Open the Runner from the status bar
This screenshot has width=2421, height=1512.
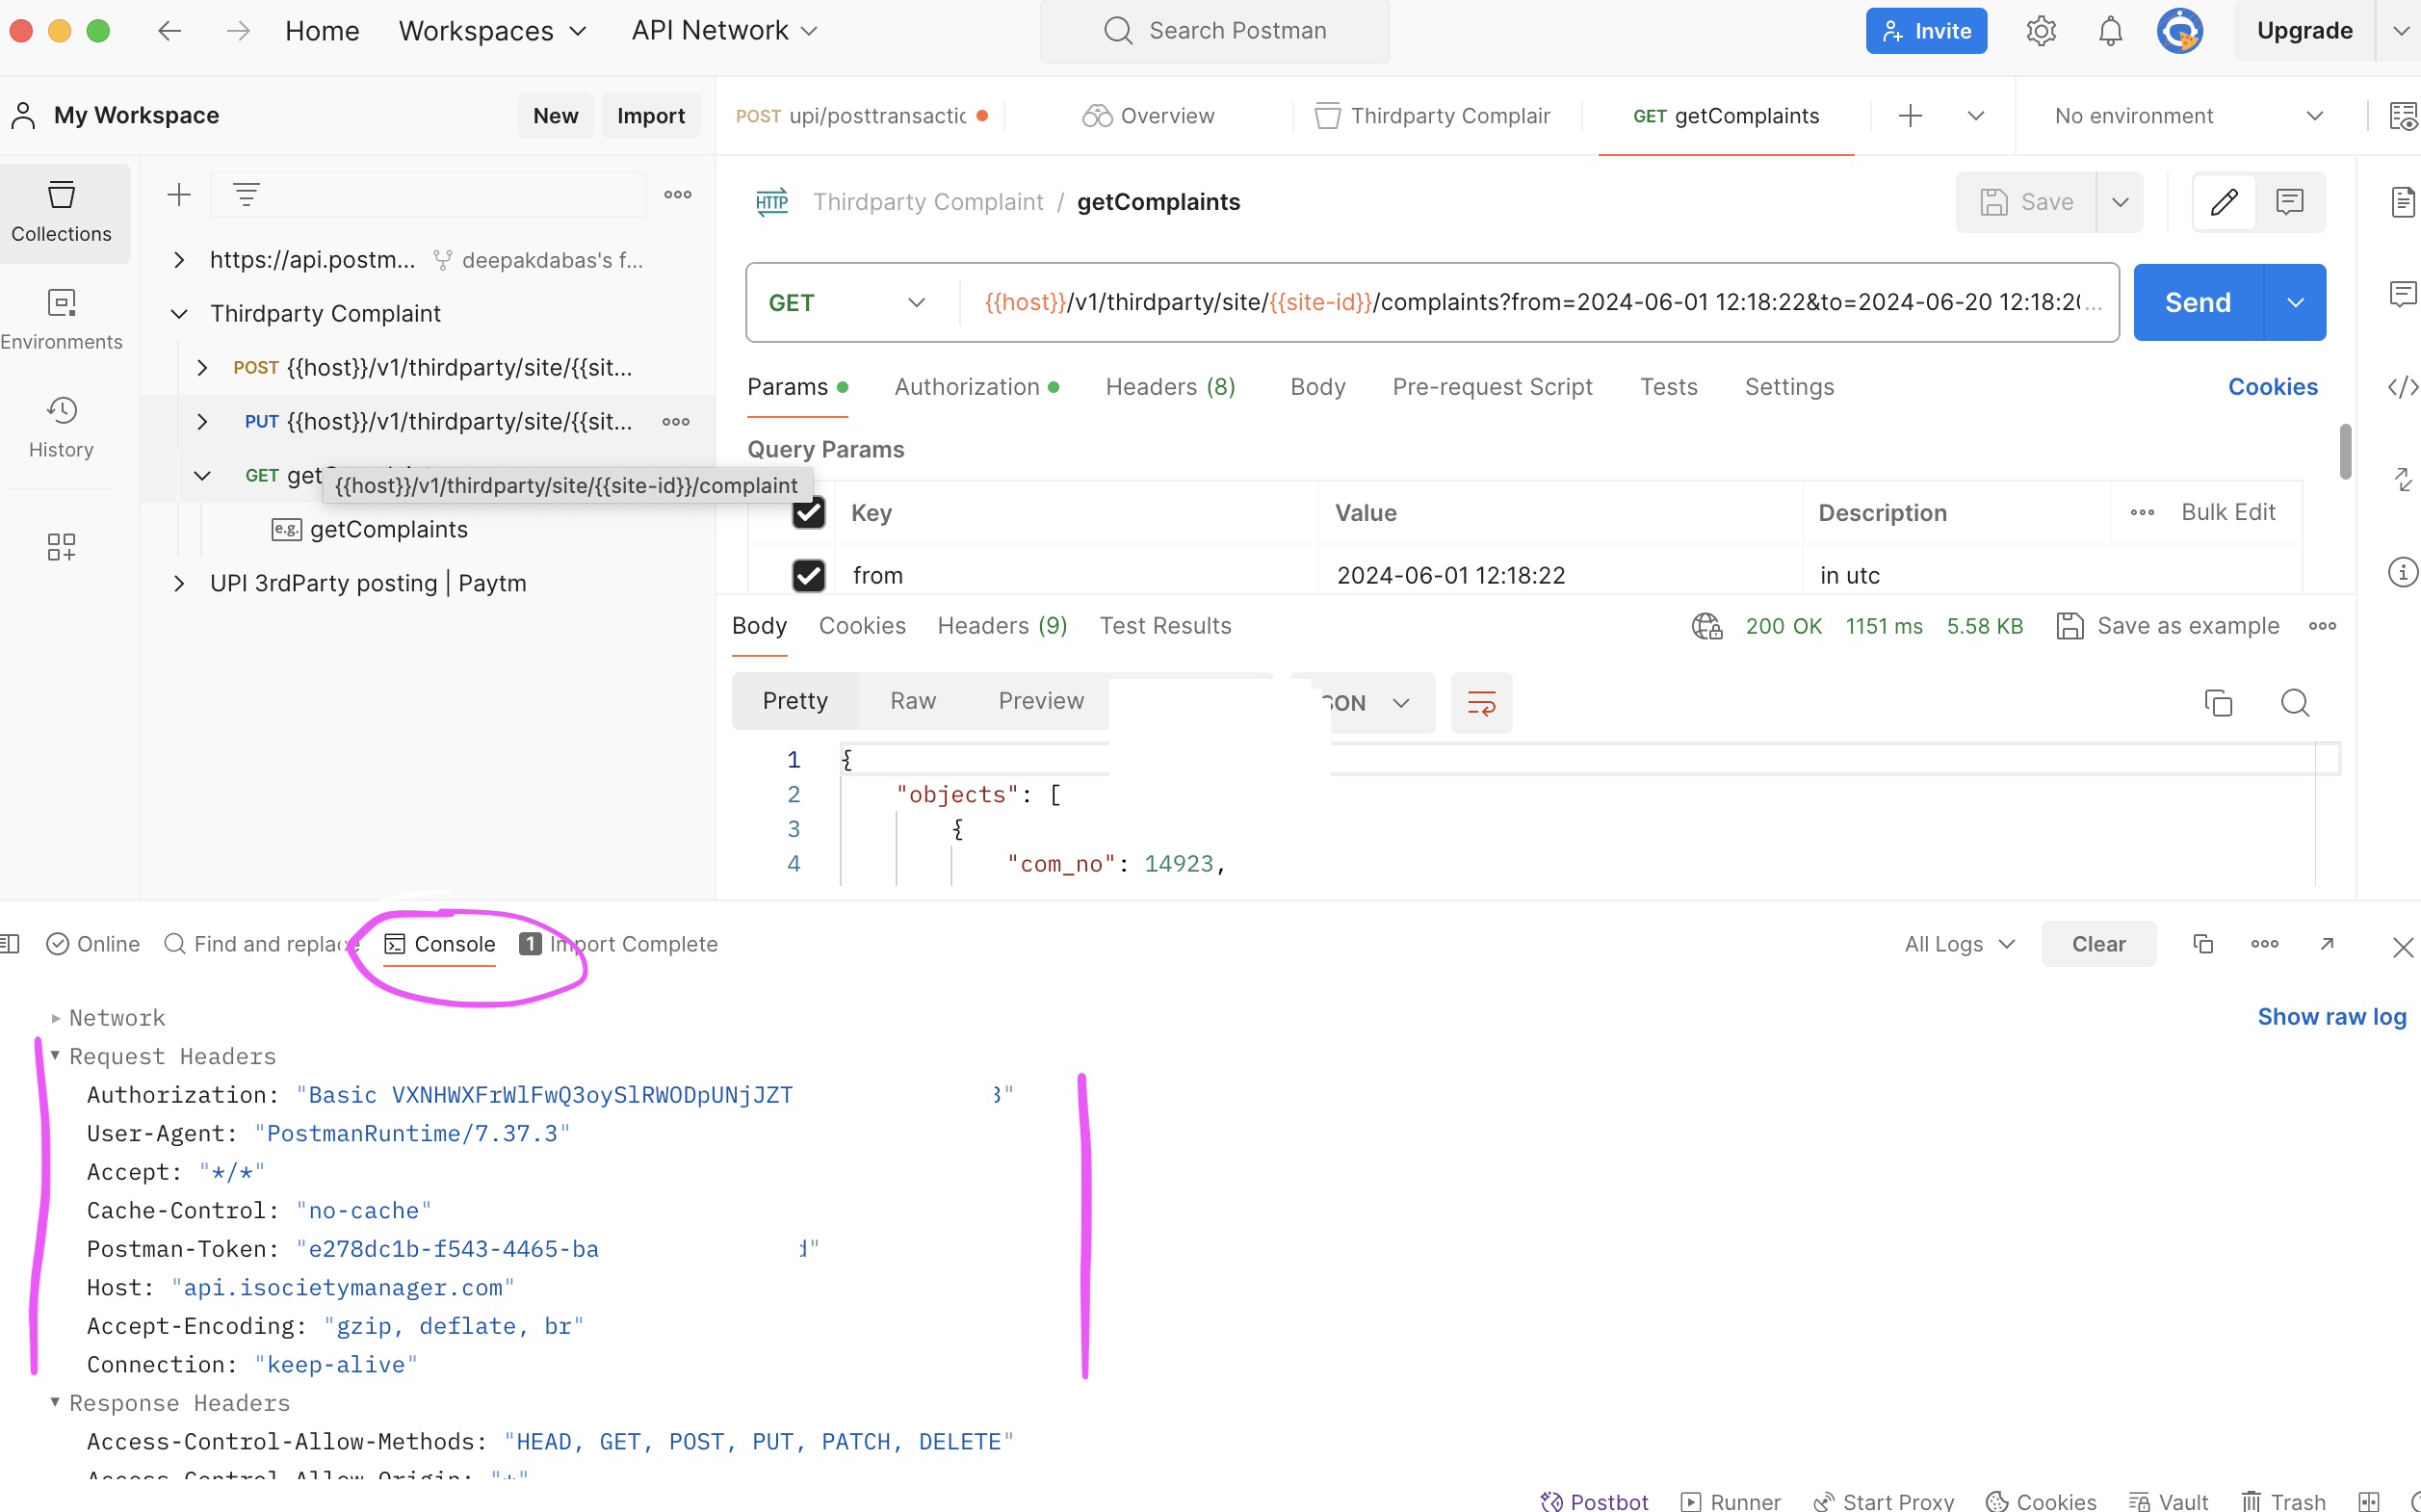coord(1730,1500)
